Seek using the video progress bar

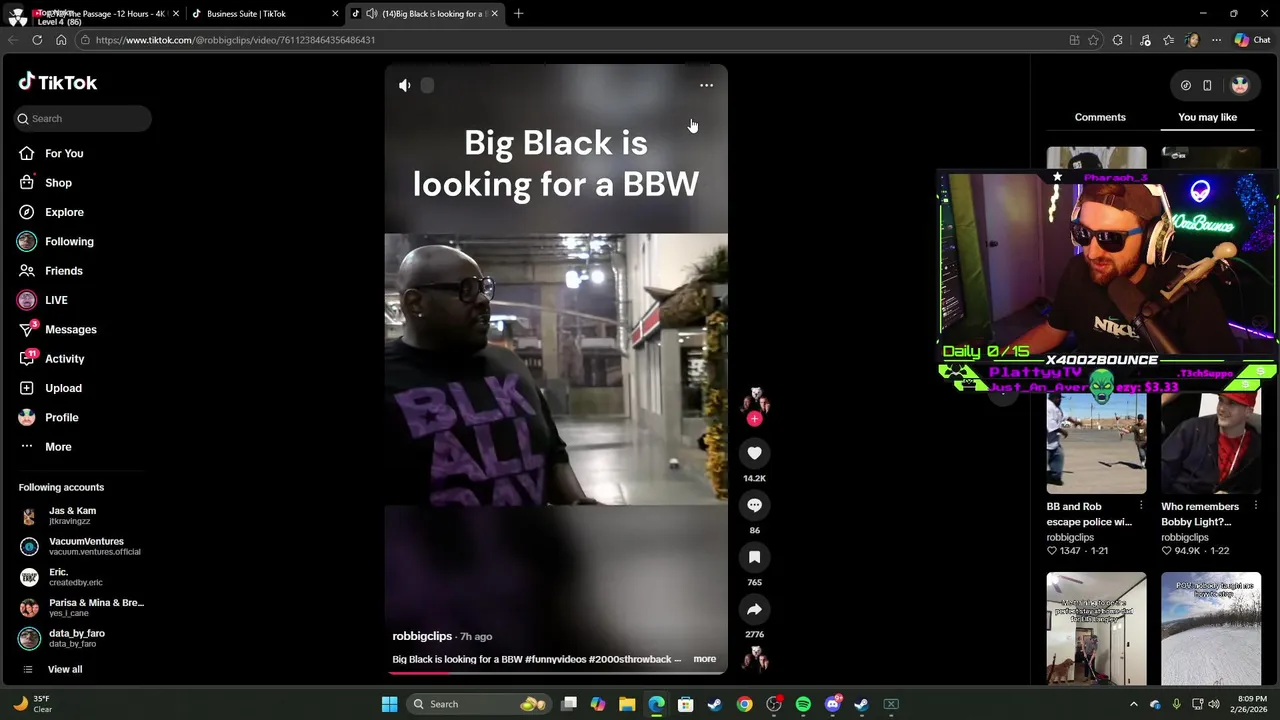pos(556,672)
